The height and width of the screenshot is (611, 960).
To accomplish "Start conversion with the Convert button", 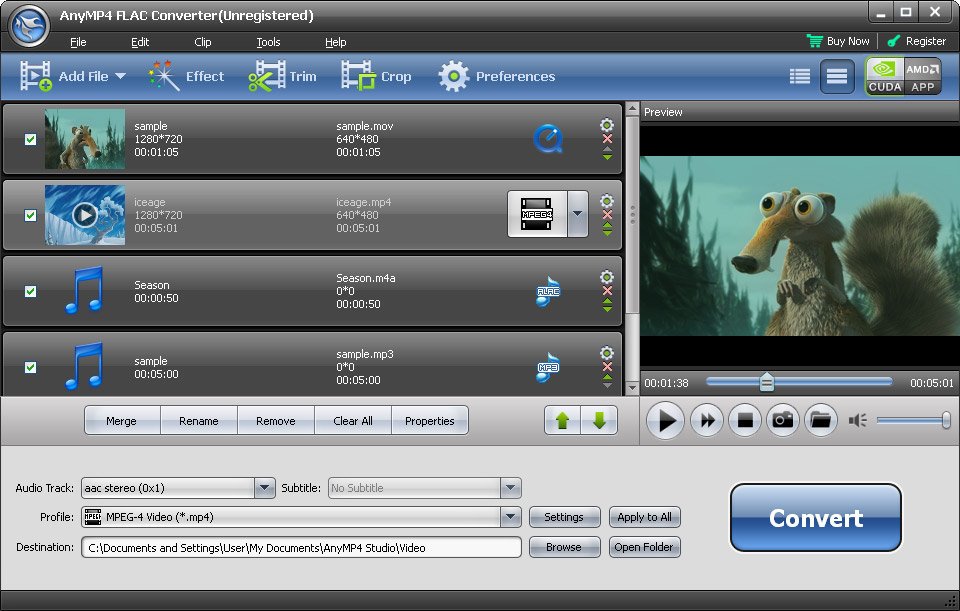I will tap(816, 518).
